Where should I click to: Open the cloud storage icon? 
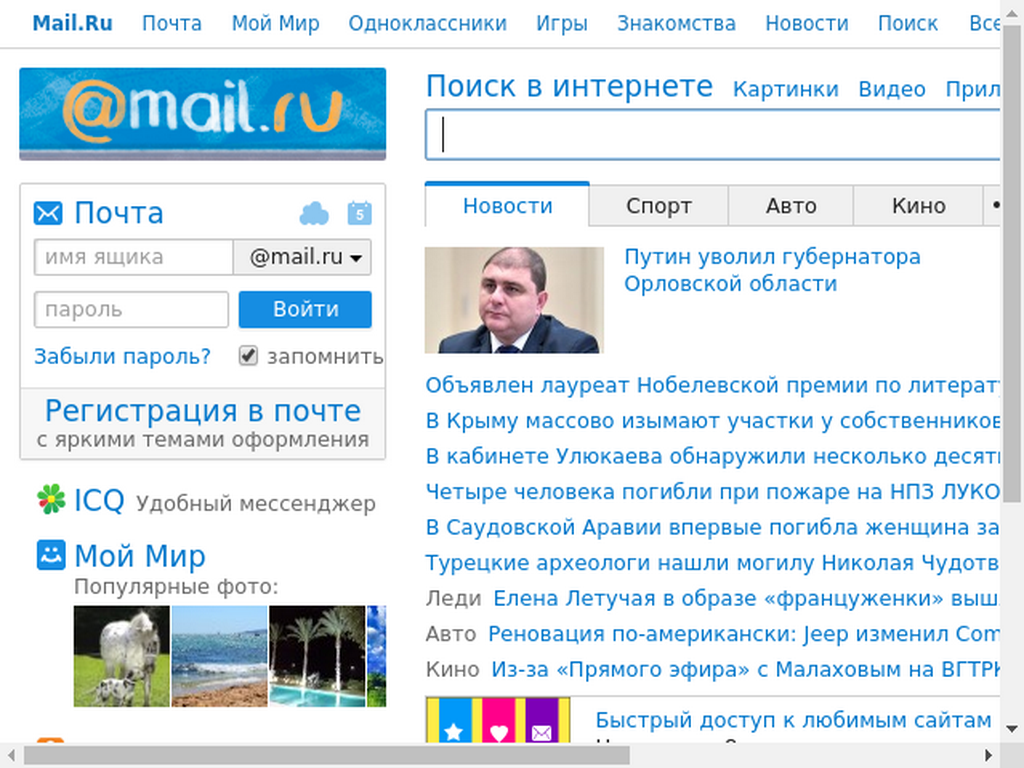click(x=314, y=214)
